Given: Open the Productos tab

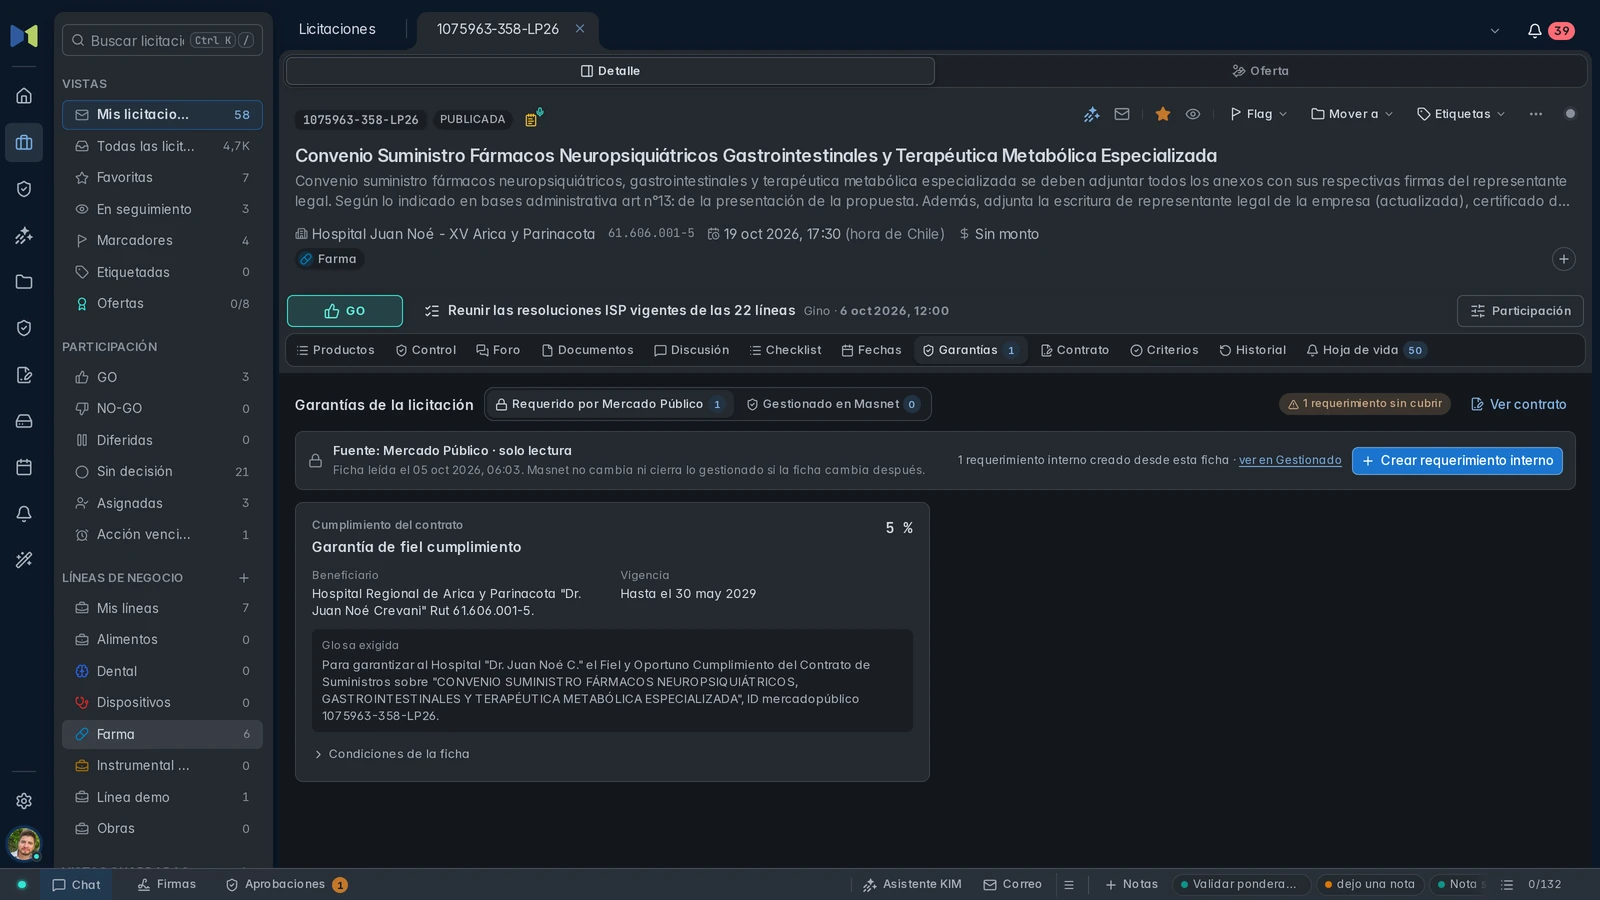Looking at the screenshot, I should (x=336, y=350).
